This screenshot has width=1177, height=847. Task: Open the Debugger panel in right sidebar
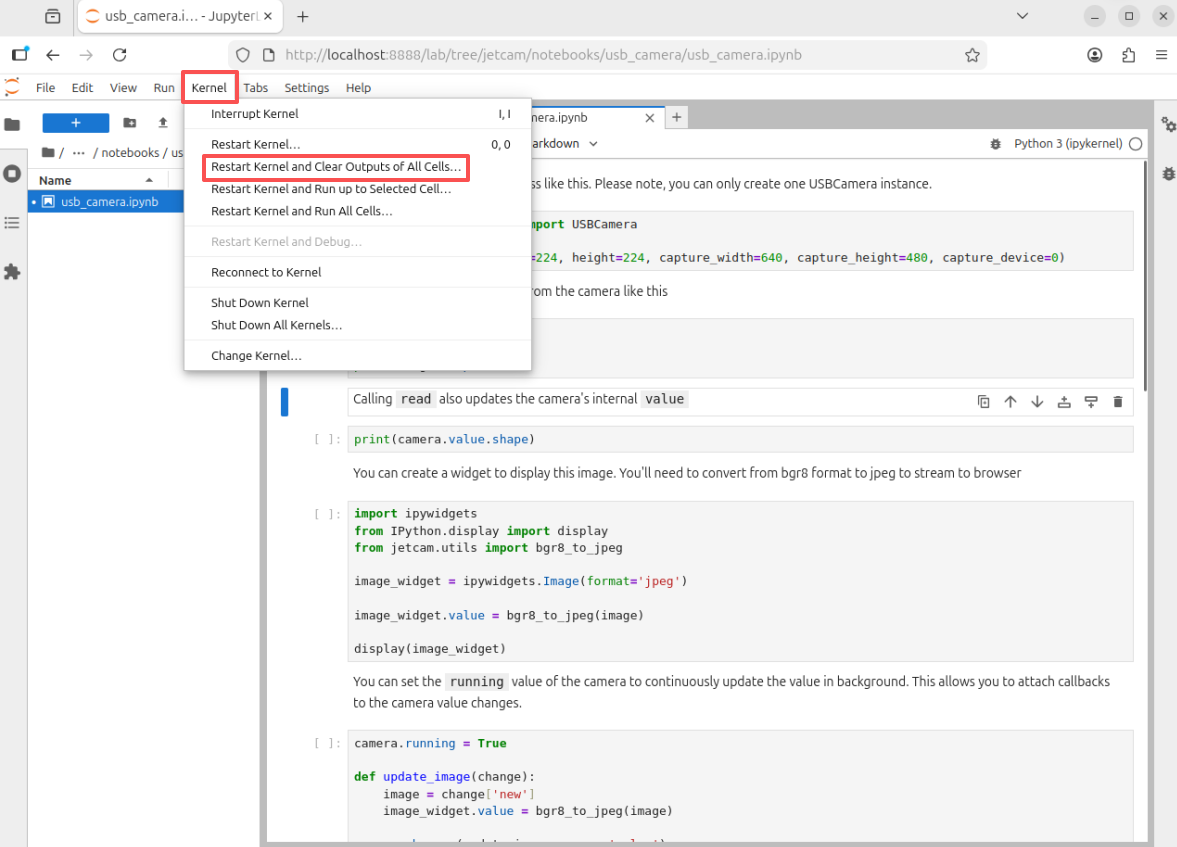(x=1168, y=173)
